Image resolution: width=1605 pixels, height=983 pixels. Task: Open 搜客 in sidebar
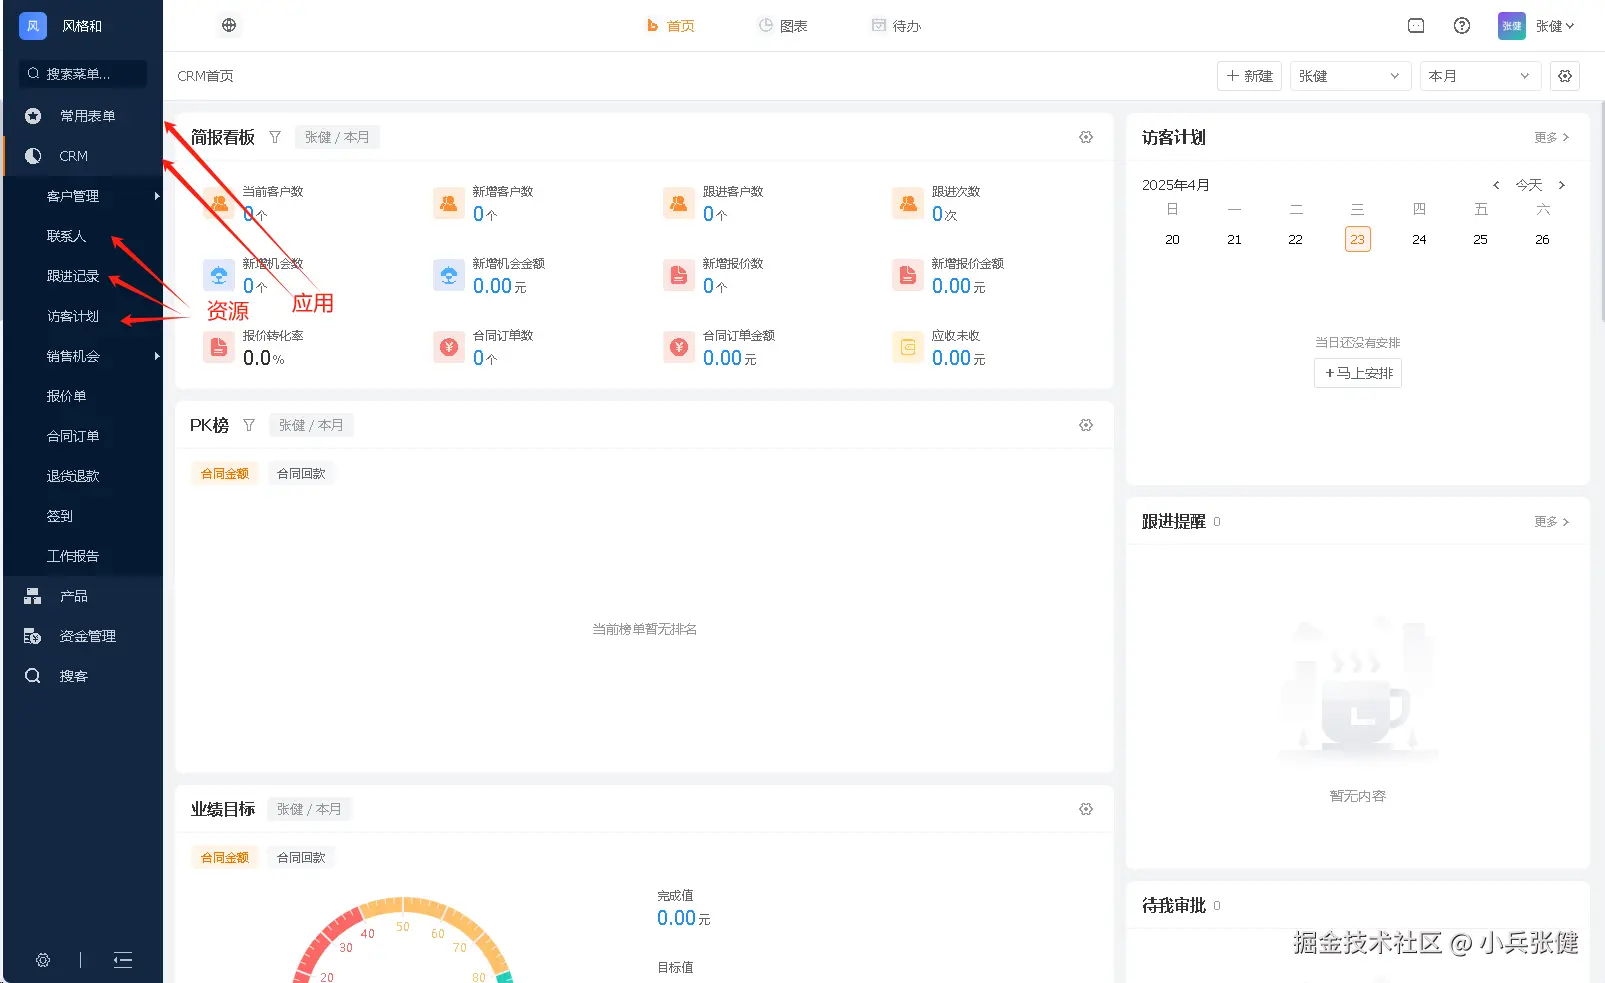pyautogui.click(x=84, y=676)
